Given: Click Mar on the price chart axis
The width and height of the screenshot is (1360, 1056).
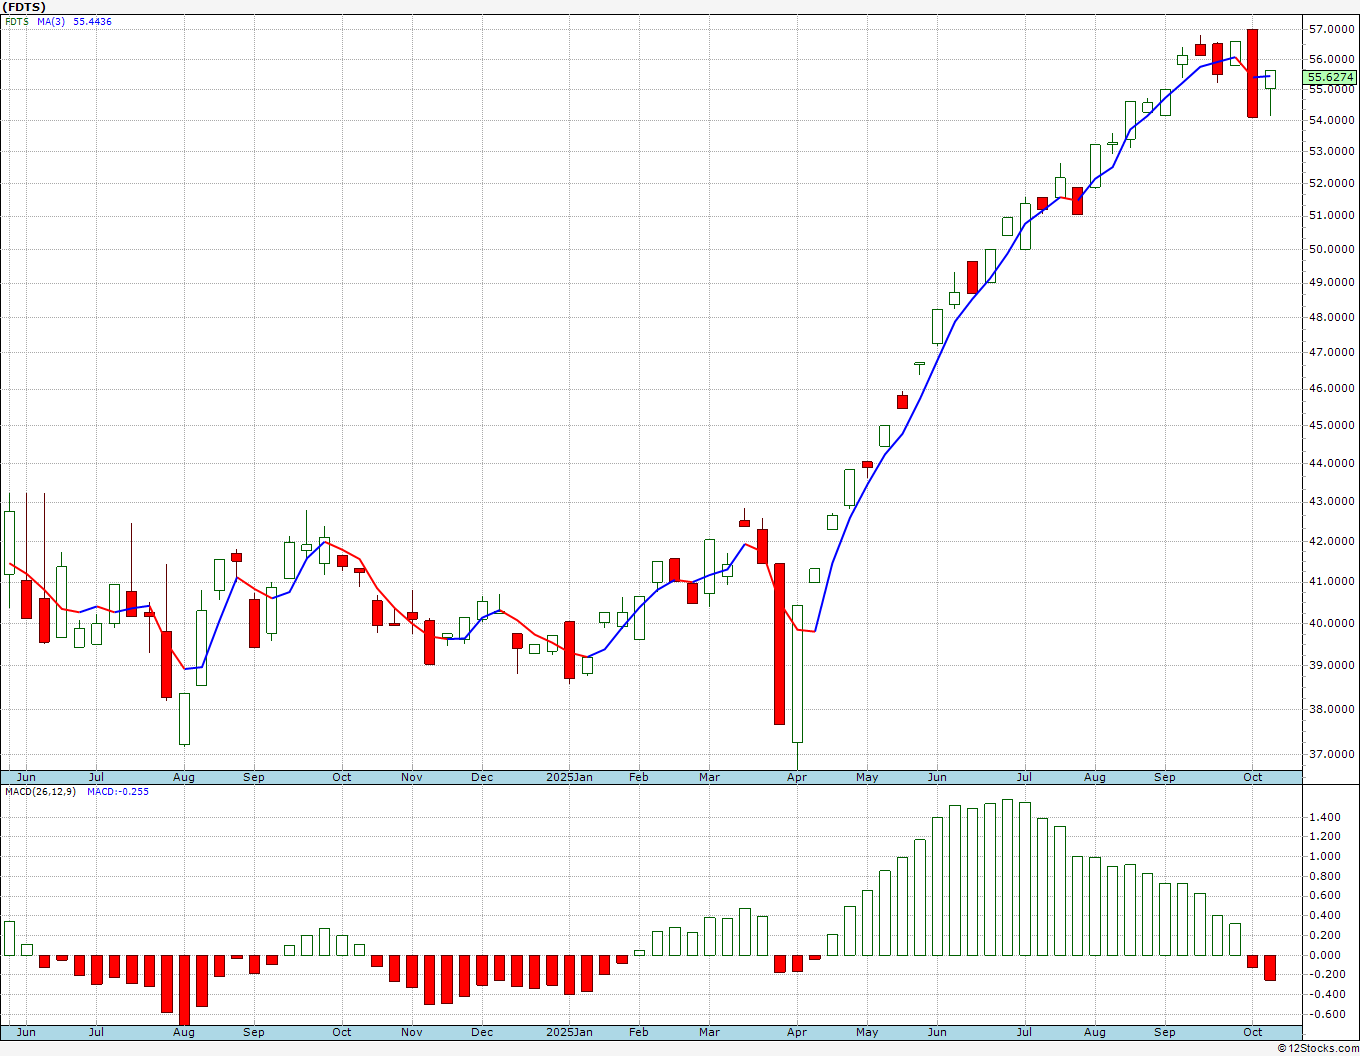Looking at the screenshot, I should 709,777.
